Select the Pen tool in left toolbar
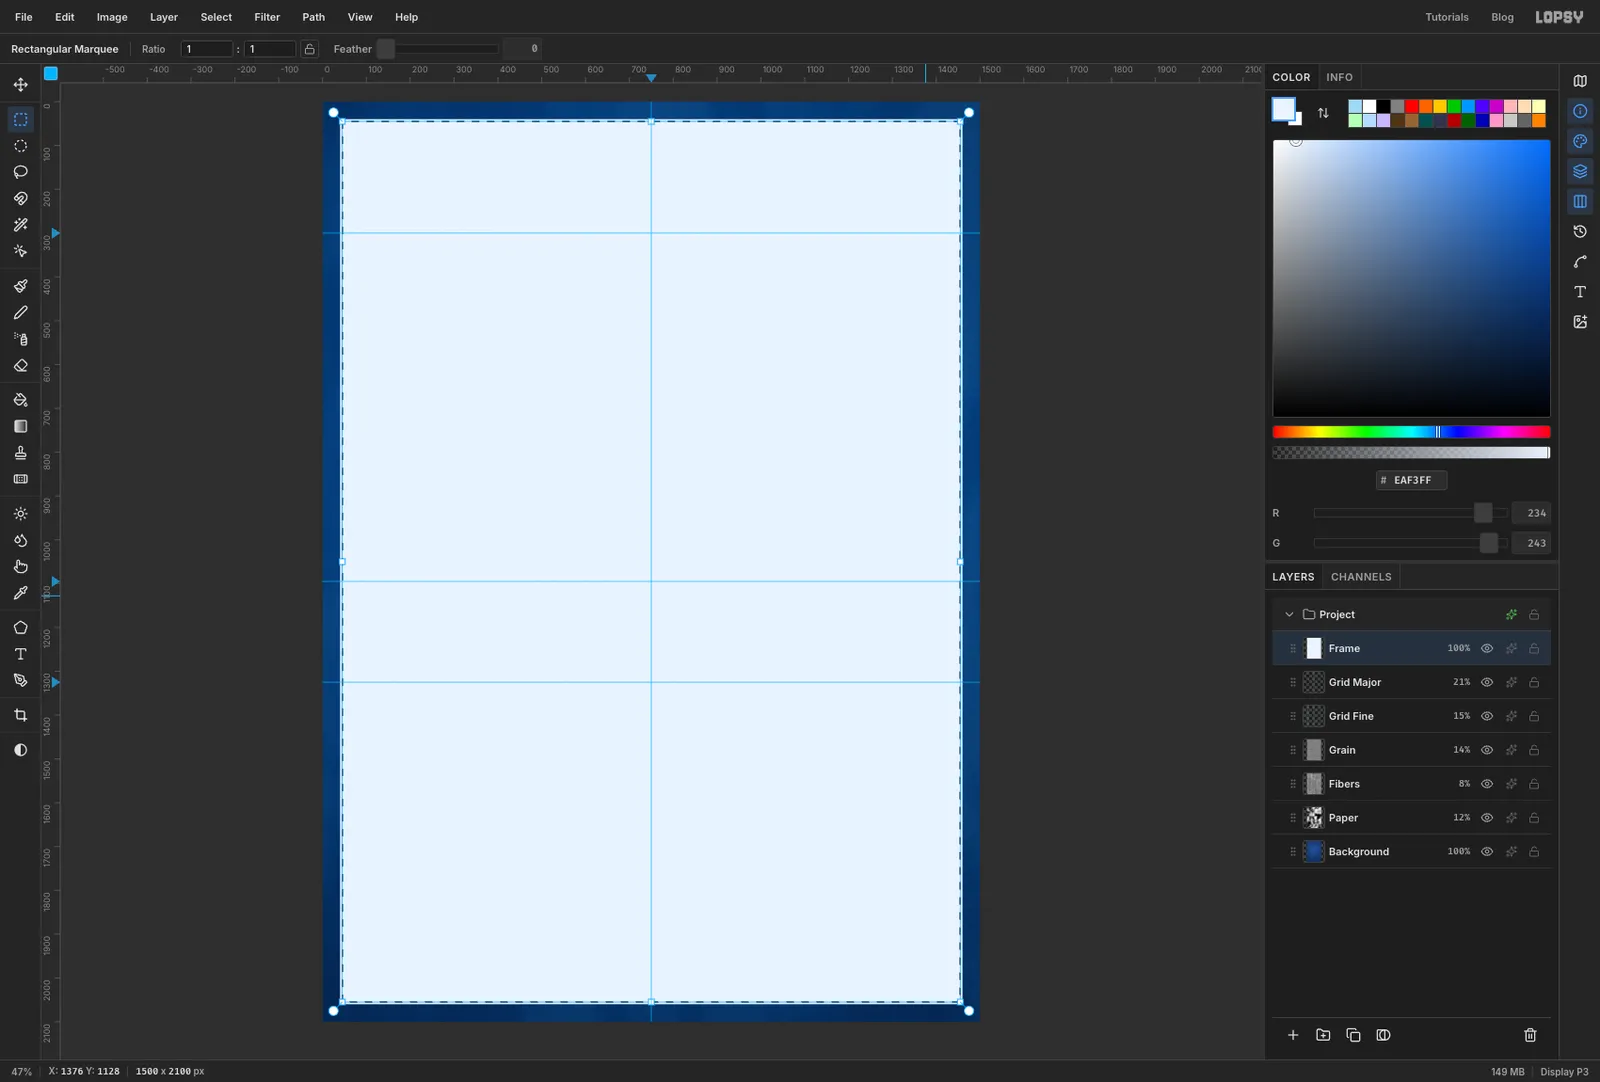This screenshot has width=1600, height=1082. tap(20, 681)
